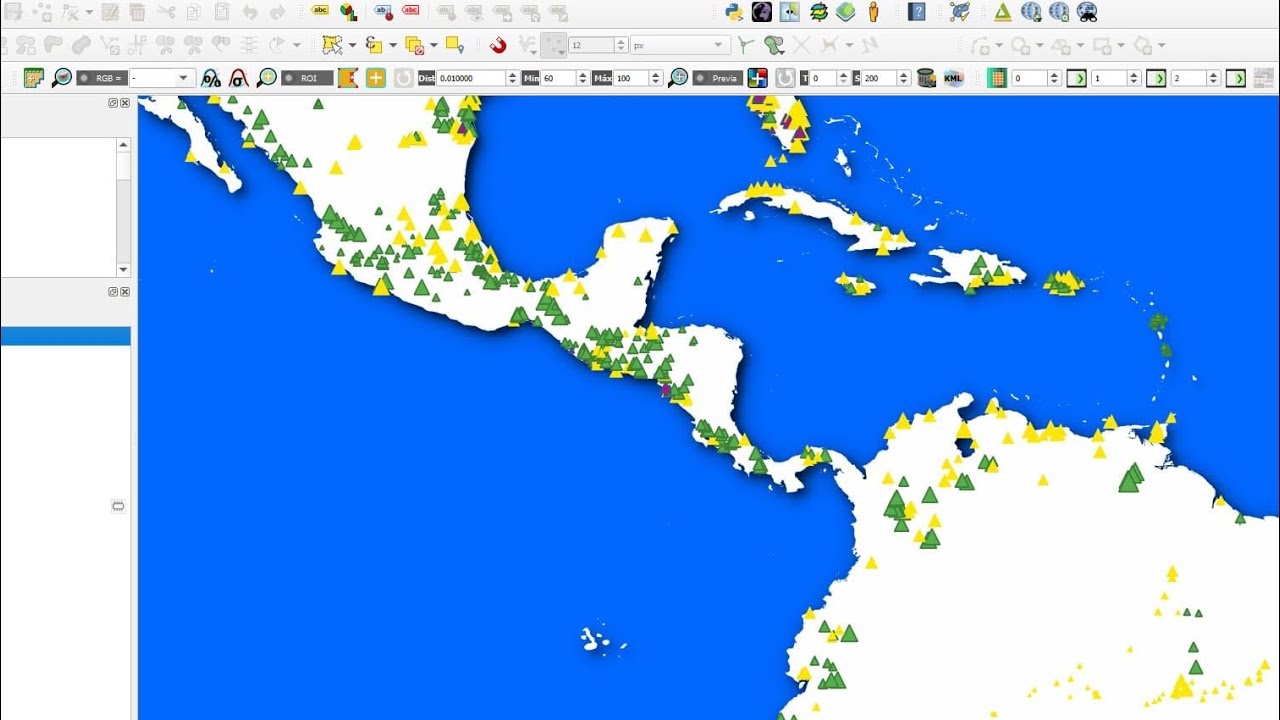Image resolution: width=1280 pixels, height=720 pixels.
Task: Expand select features tool dropdown arrow
Action: click(x=353, y=46)
